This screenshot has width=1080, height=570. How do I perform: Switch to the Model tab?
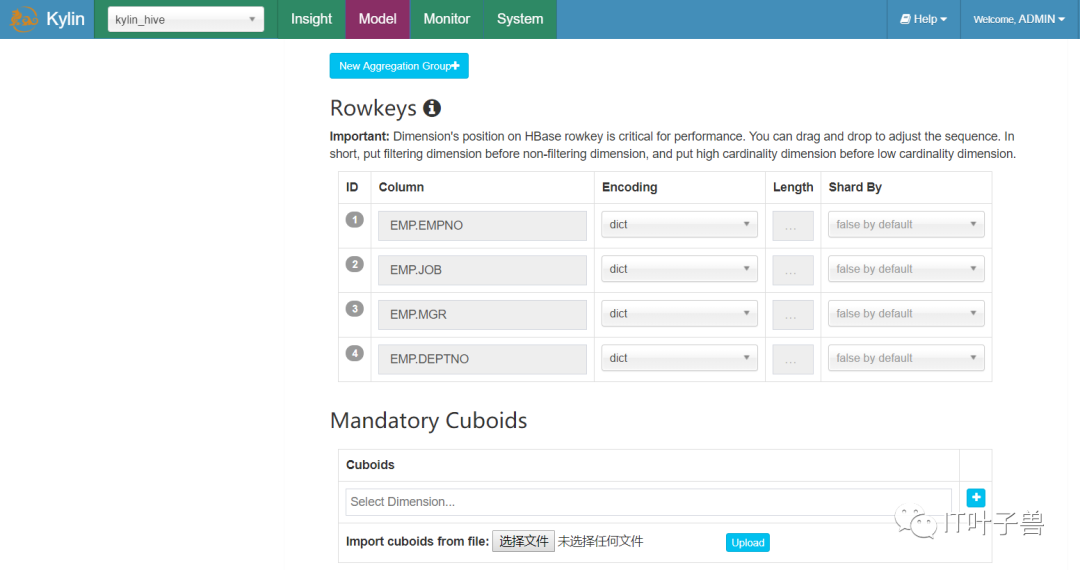tap(377, 19)
